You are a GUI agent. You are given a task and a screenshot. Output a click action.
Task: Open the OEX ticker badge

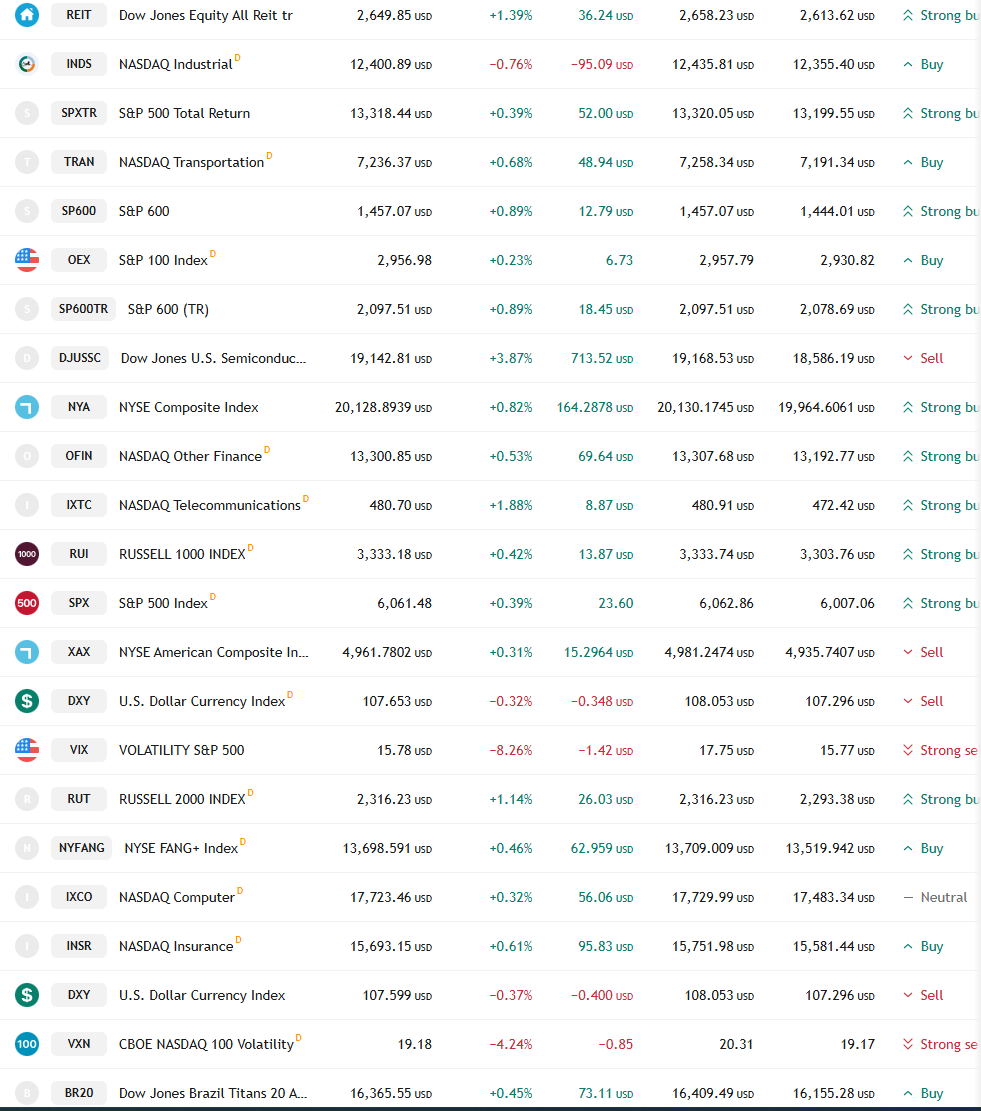click(79, 260)
